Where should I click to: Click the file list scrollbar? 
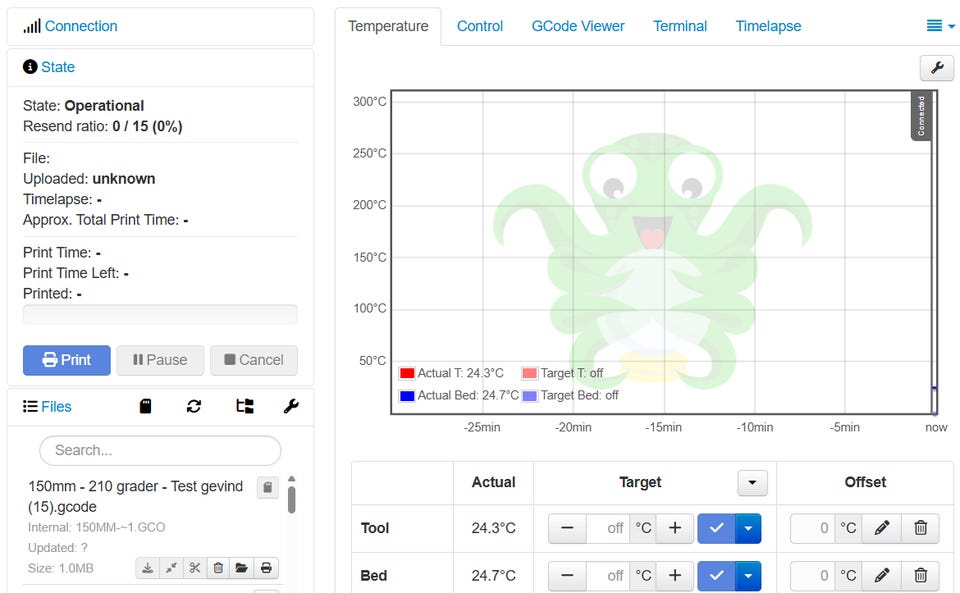(x=291, y=499)
